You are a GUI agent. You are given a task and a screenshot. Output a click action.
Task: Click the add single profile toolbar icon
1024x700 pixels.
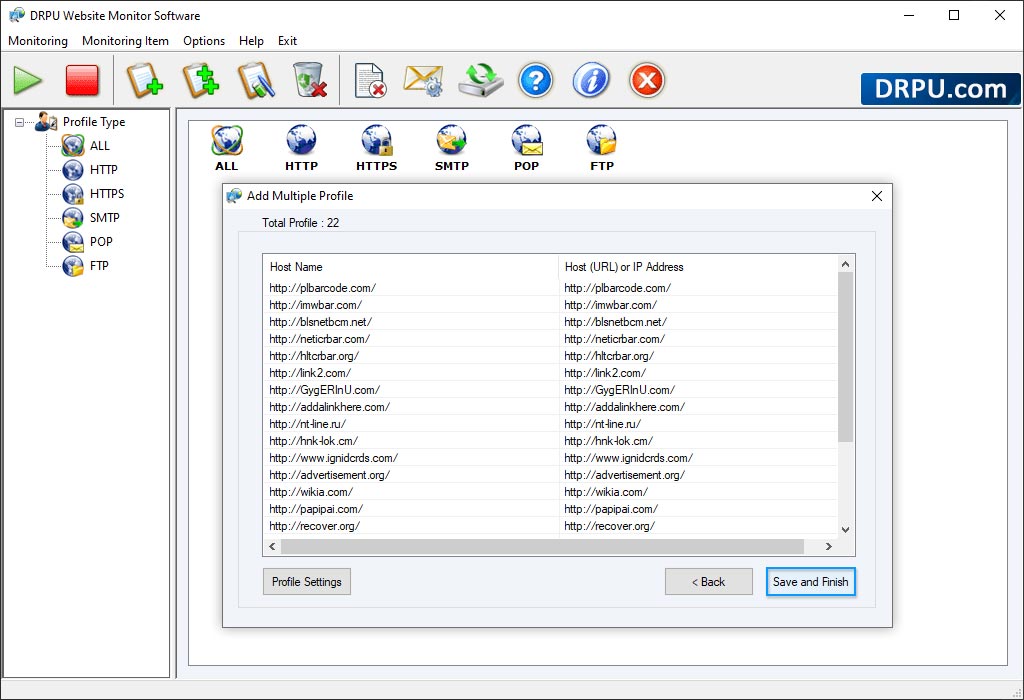click(144, 81)
